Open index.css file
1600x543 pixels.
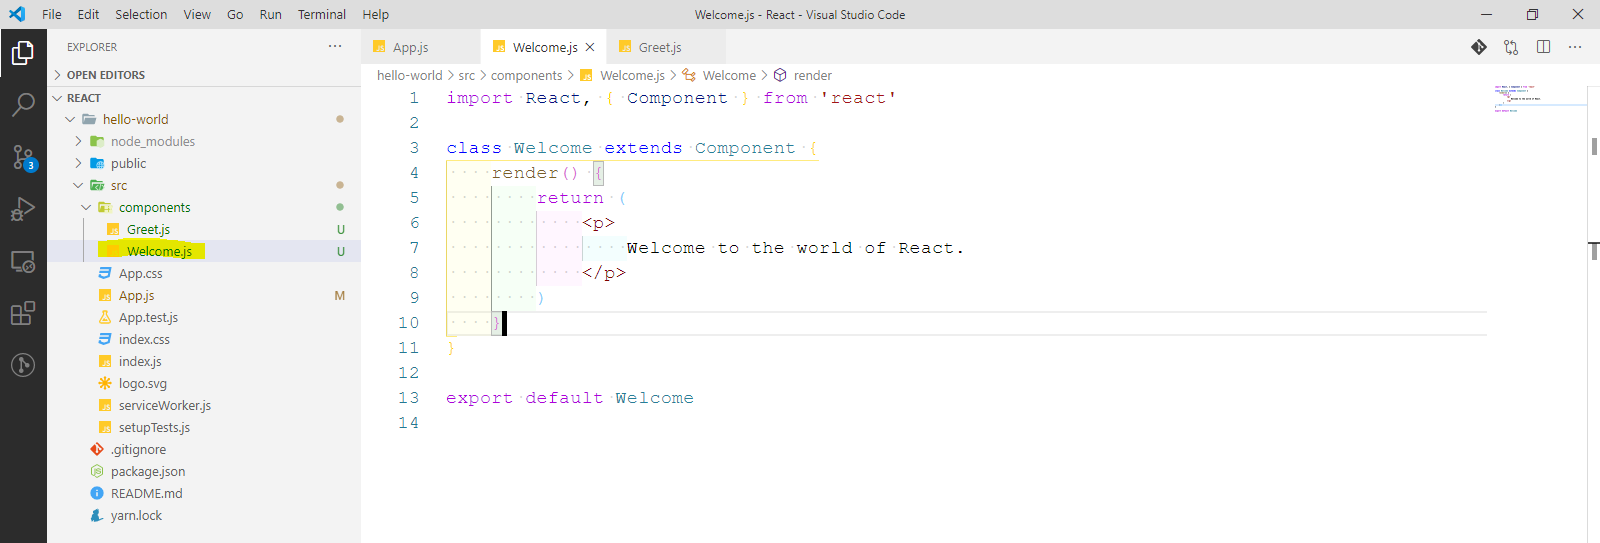coord(204,339)
